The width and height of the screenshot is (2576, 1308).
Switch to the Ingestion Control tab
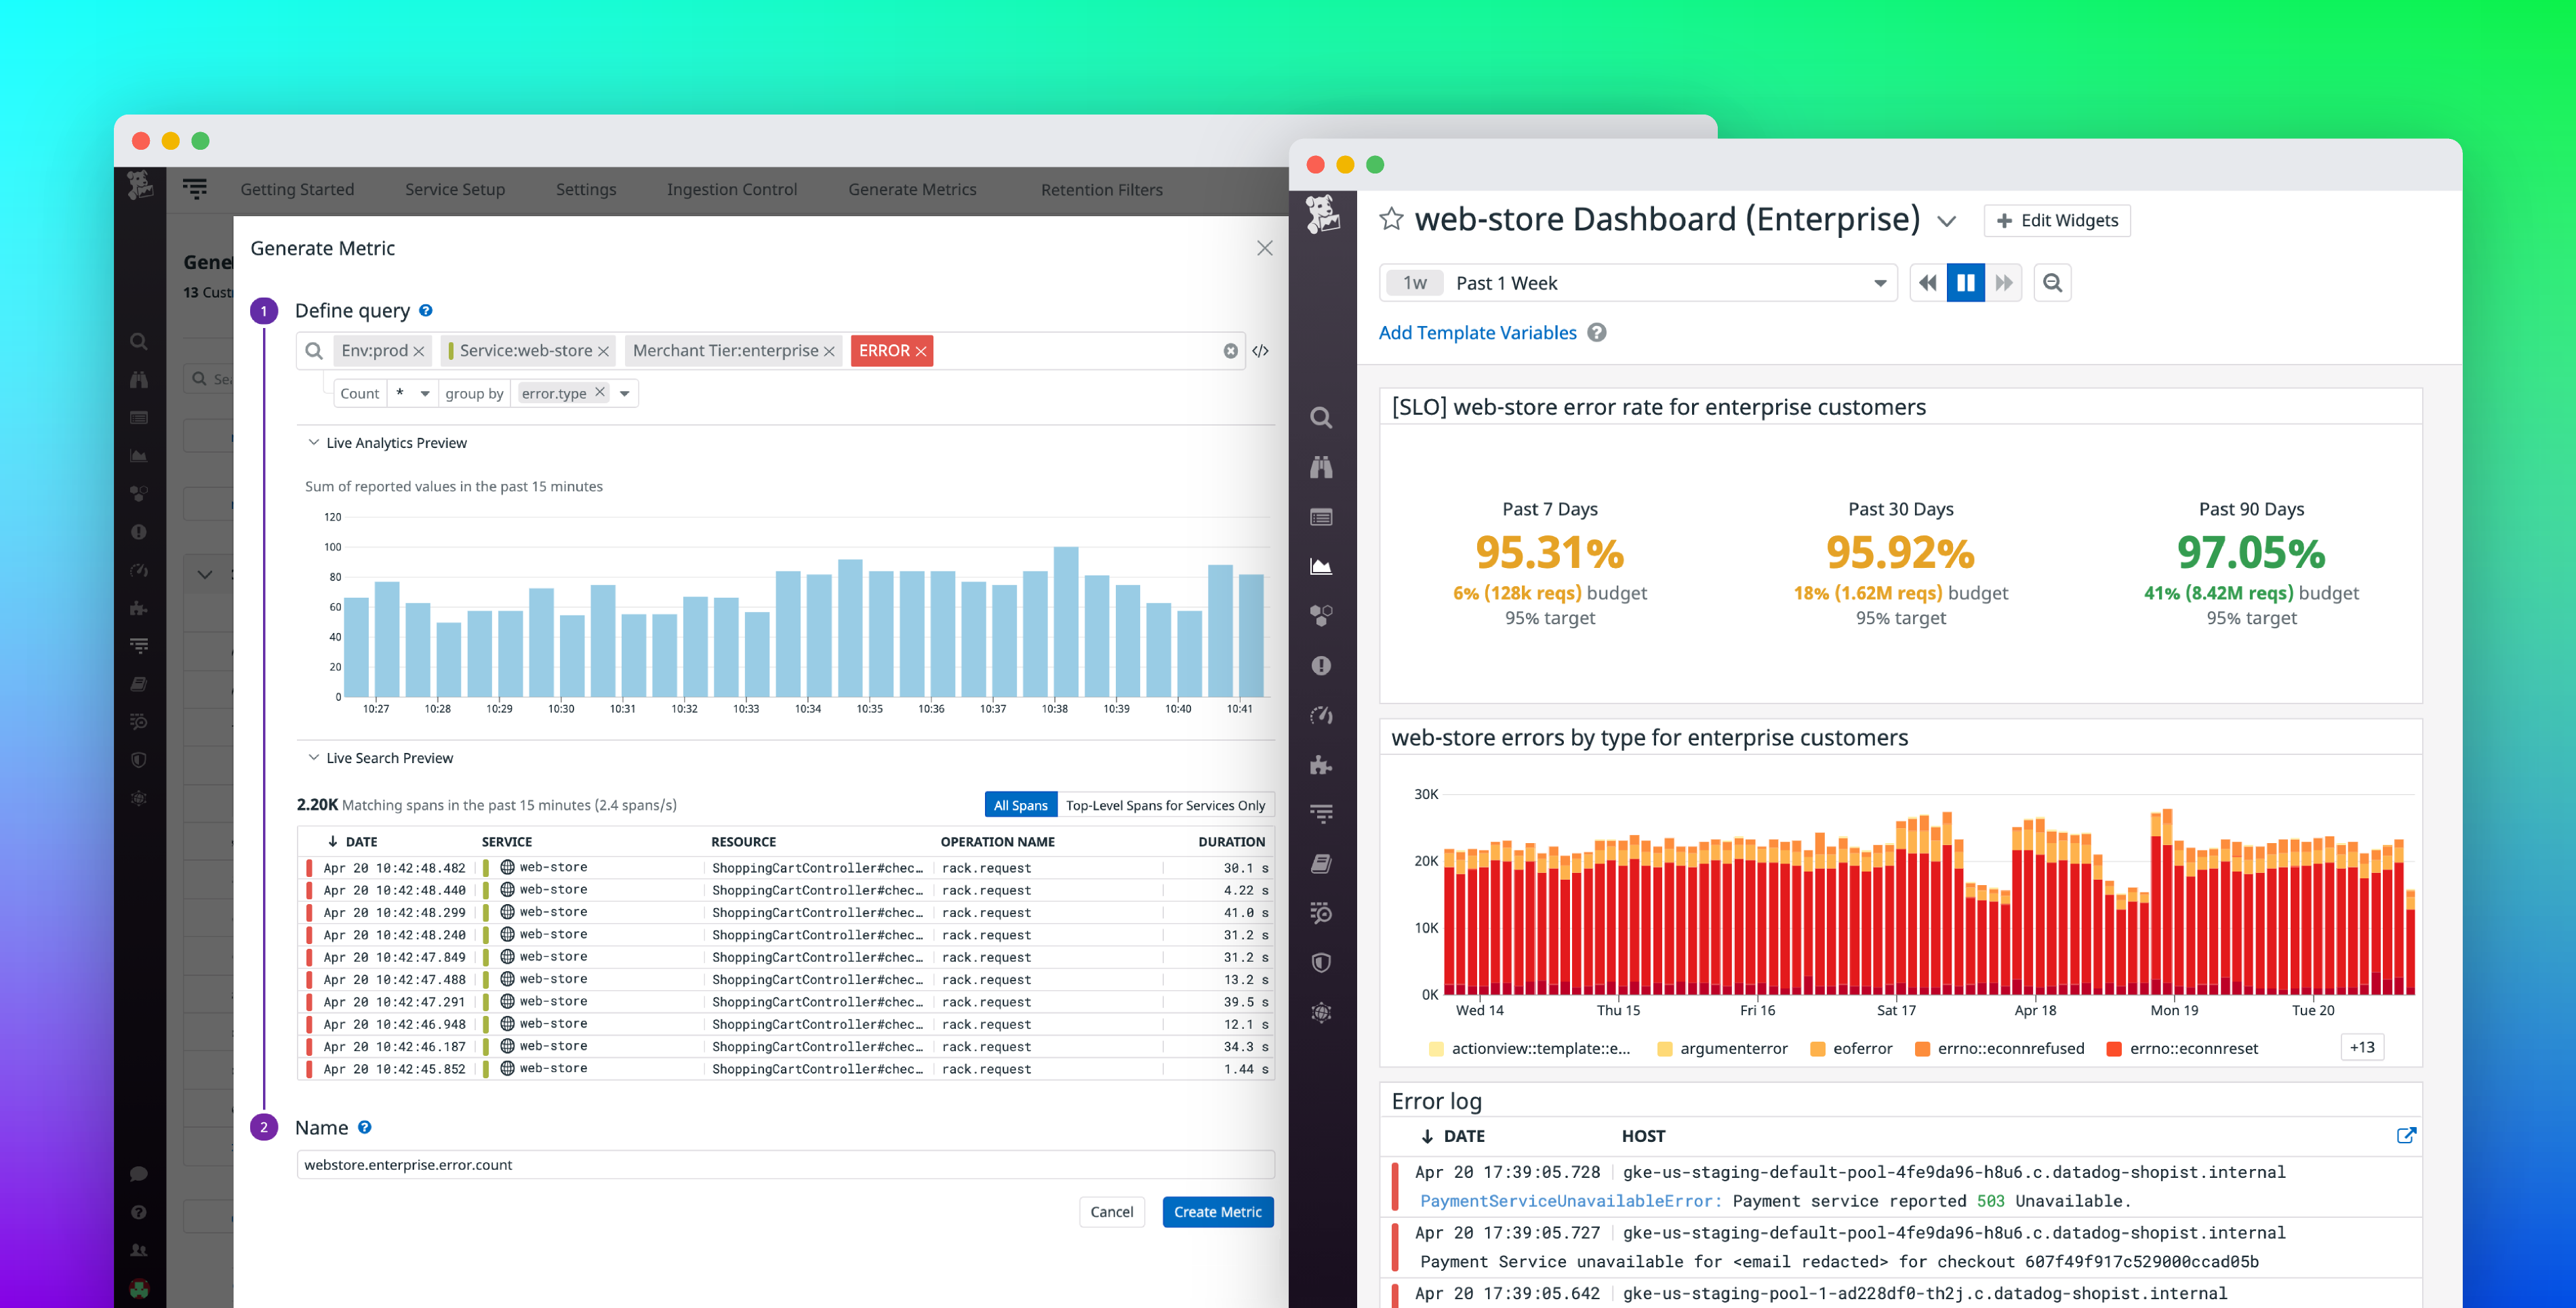pyautogui.click(x=732, y=189)
